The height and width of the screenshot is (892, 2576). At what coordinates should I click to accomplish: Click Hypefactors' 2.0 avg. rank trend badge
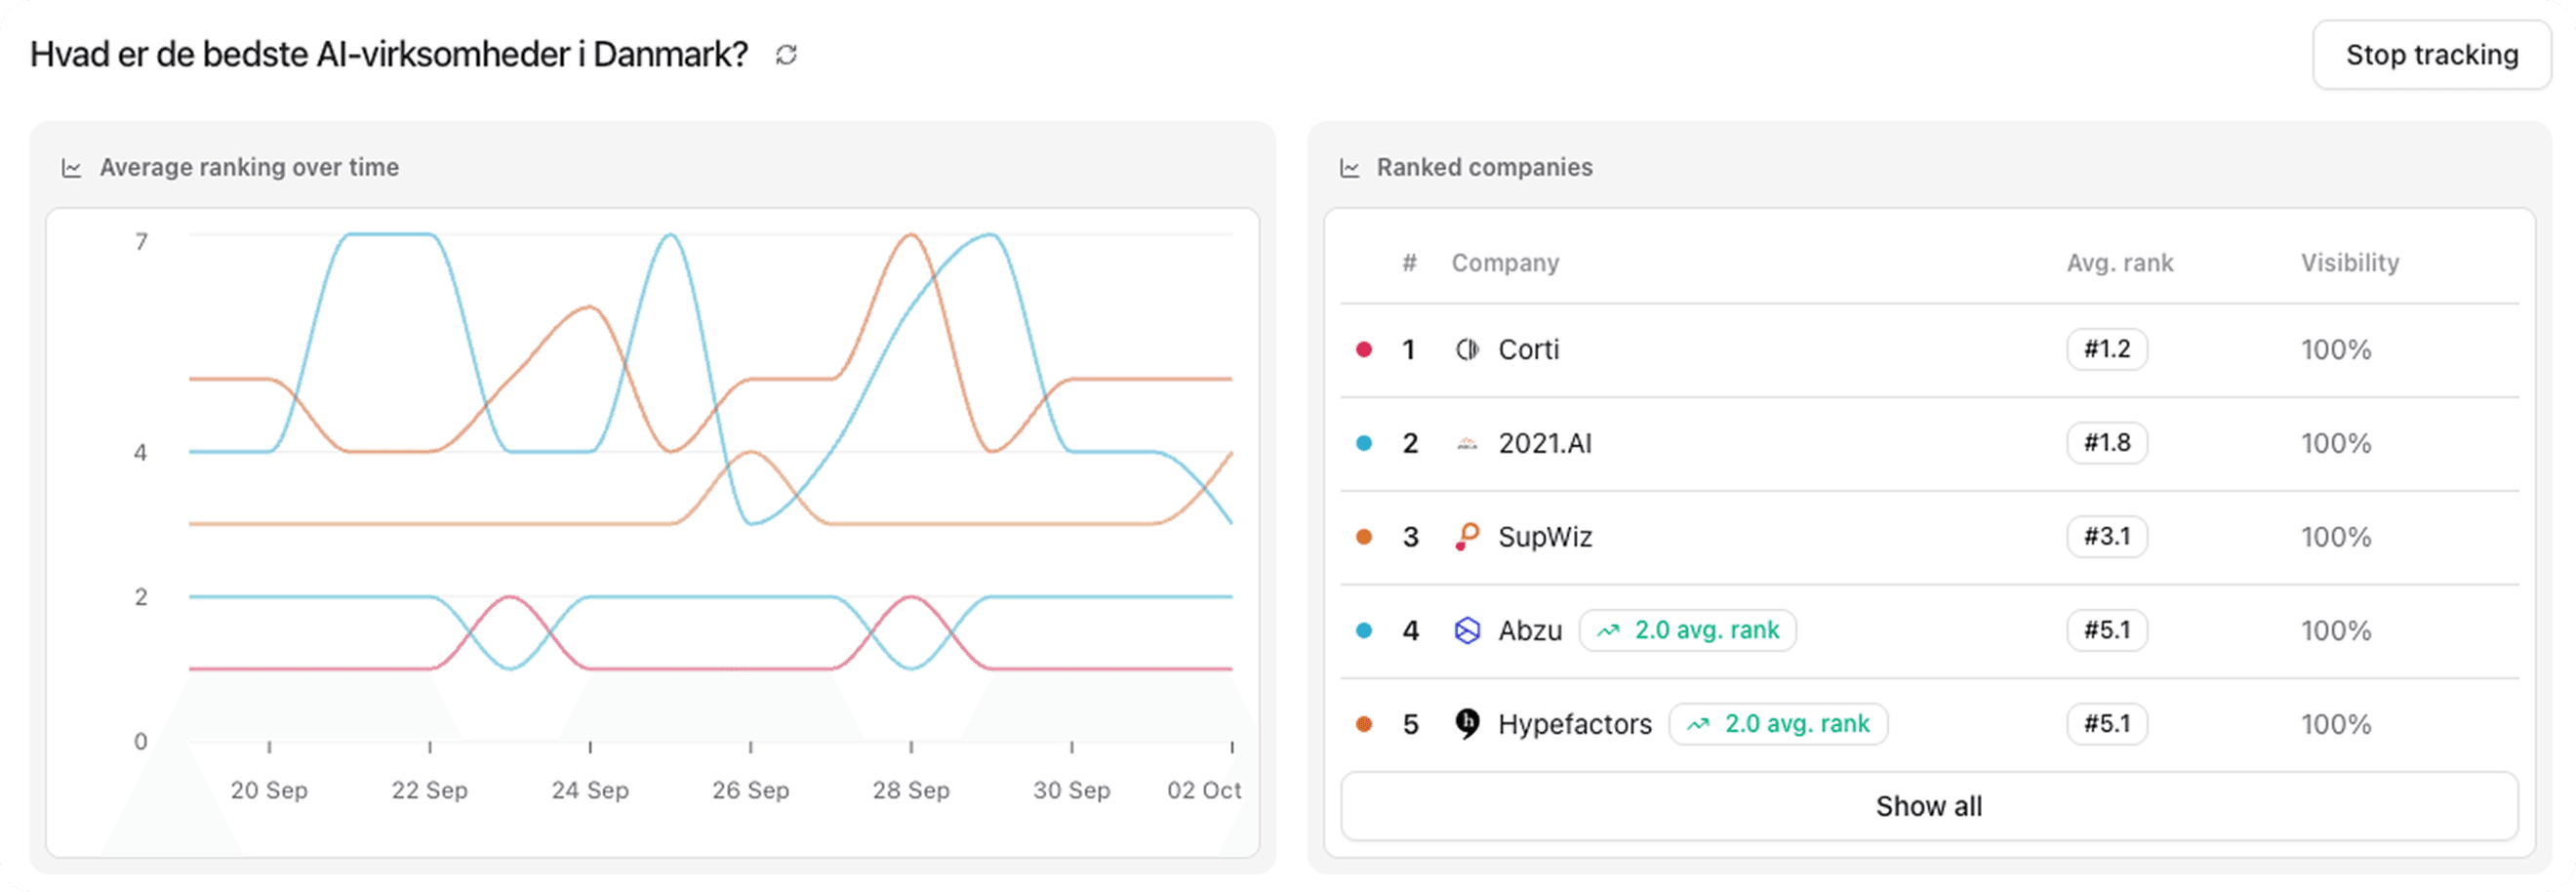click(1777, 724)
